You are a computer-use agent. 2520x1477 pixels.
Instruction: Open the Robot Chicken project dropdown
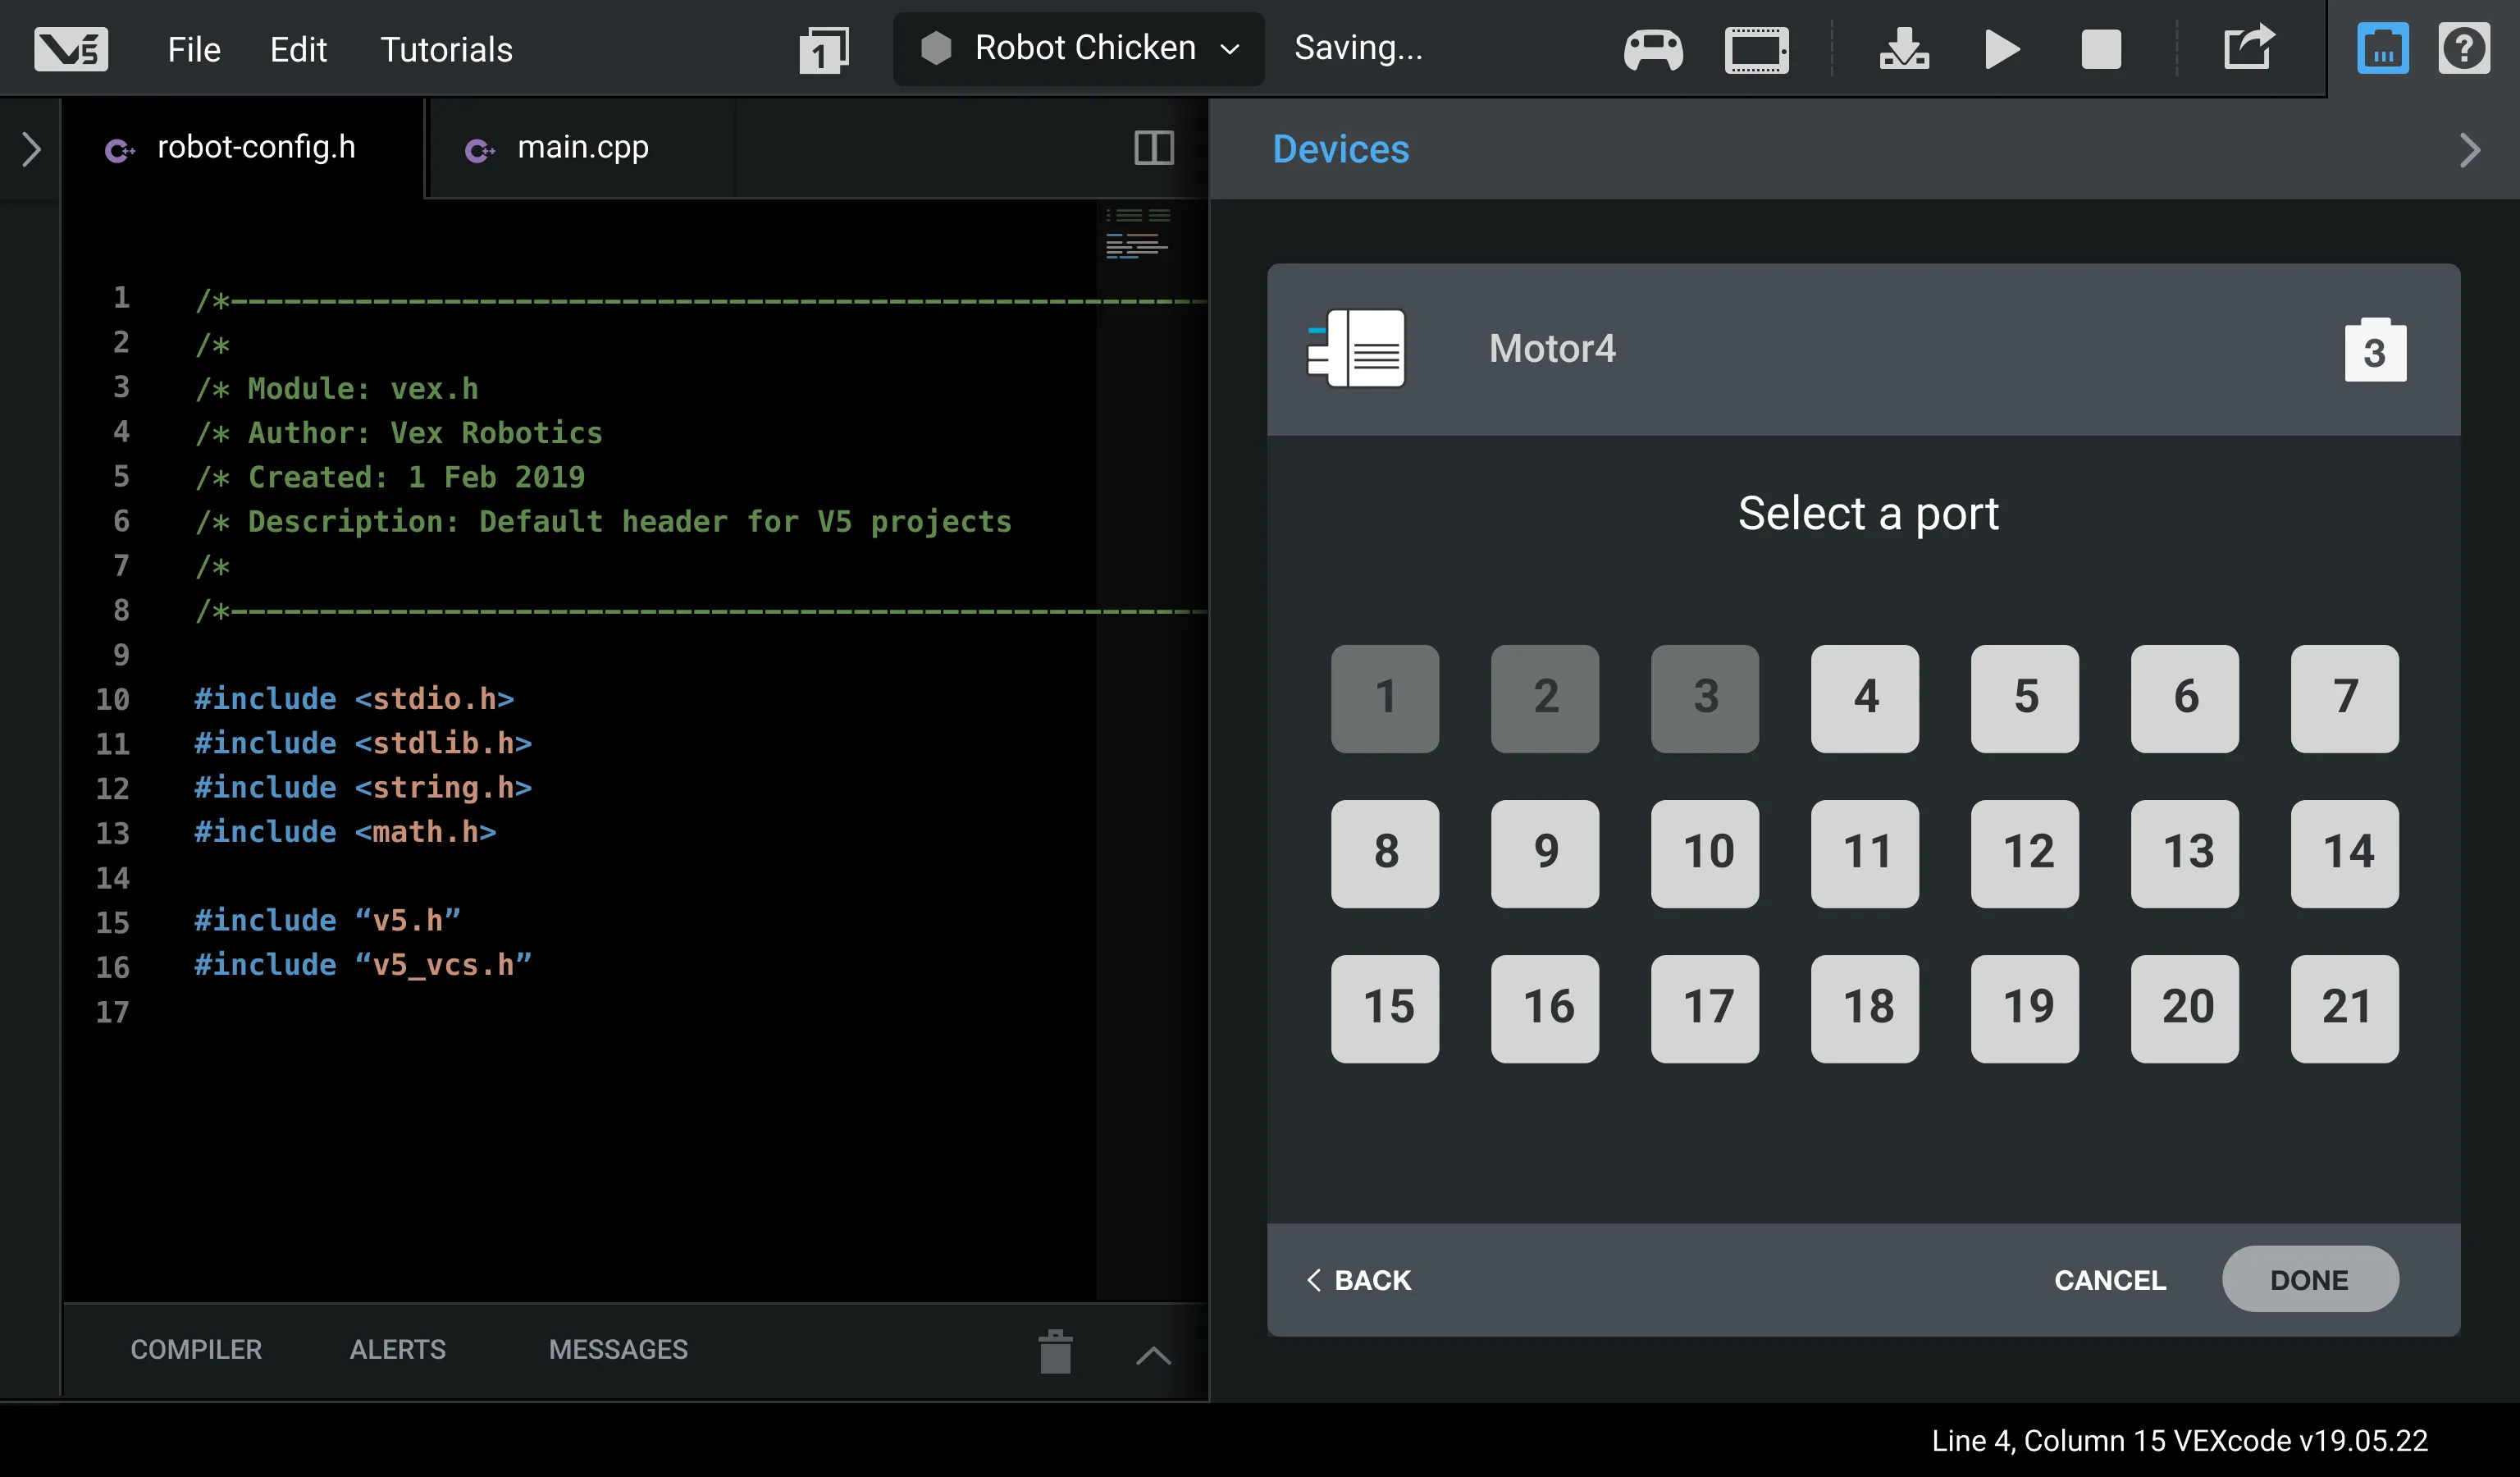pyautogui.click(x=1078, y=48)
